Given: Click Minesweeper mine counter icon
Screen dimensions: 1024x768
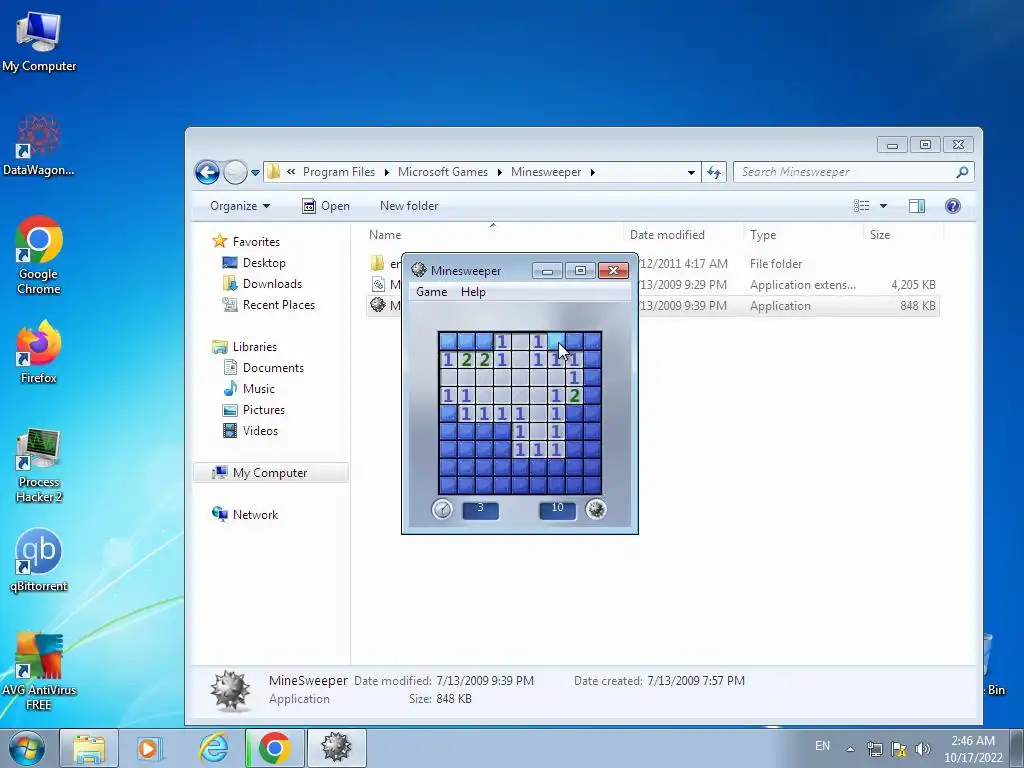Looking at the screenshot, I should tap(596, 509).
